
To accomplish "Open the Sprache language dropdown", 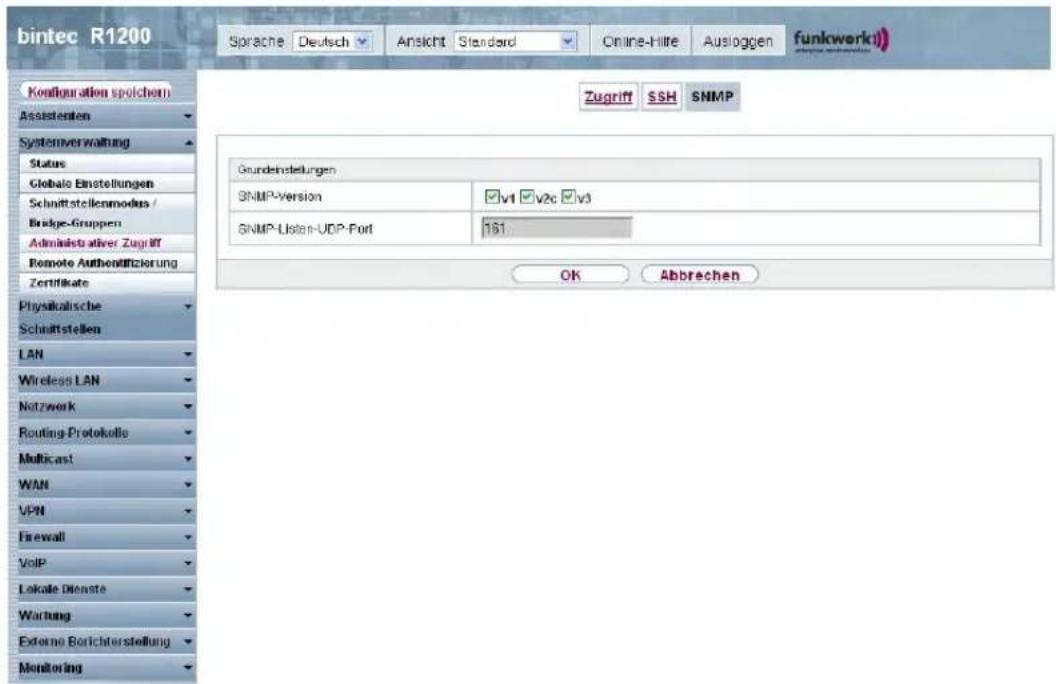I will click(x=333, y=42).
